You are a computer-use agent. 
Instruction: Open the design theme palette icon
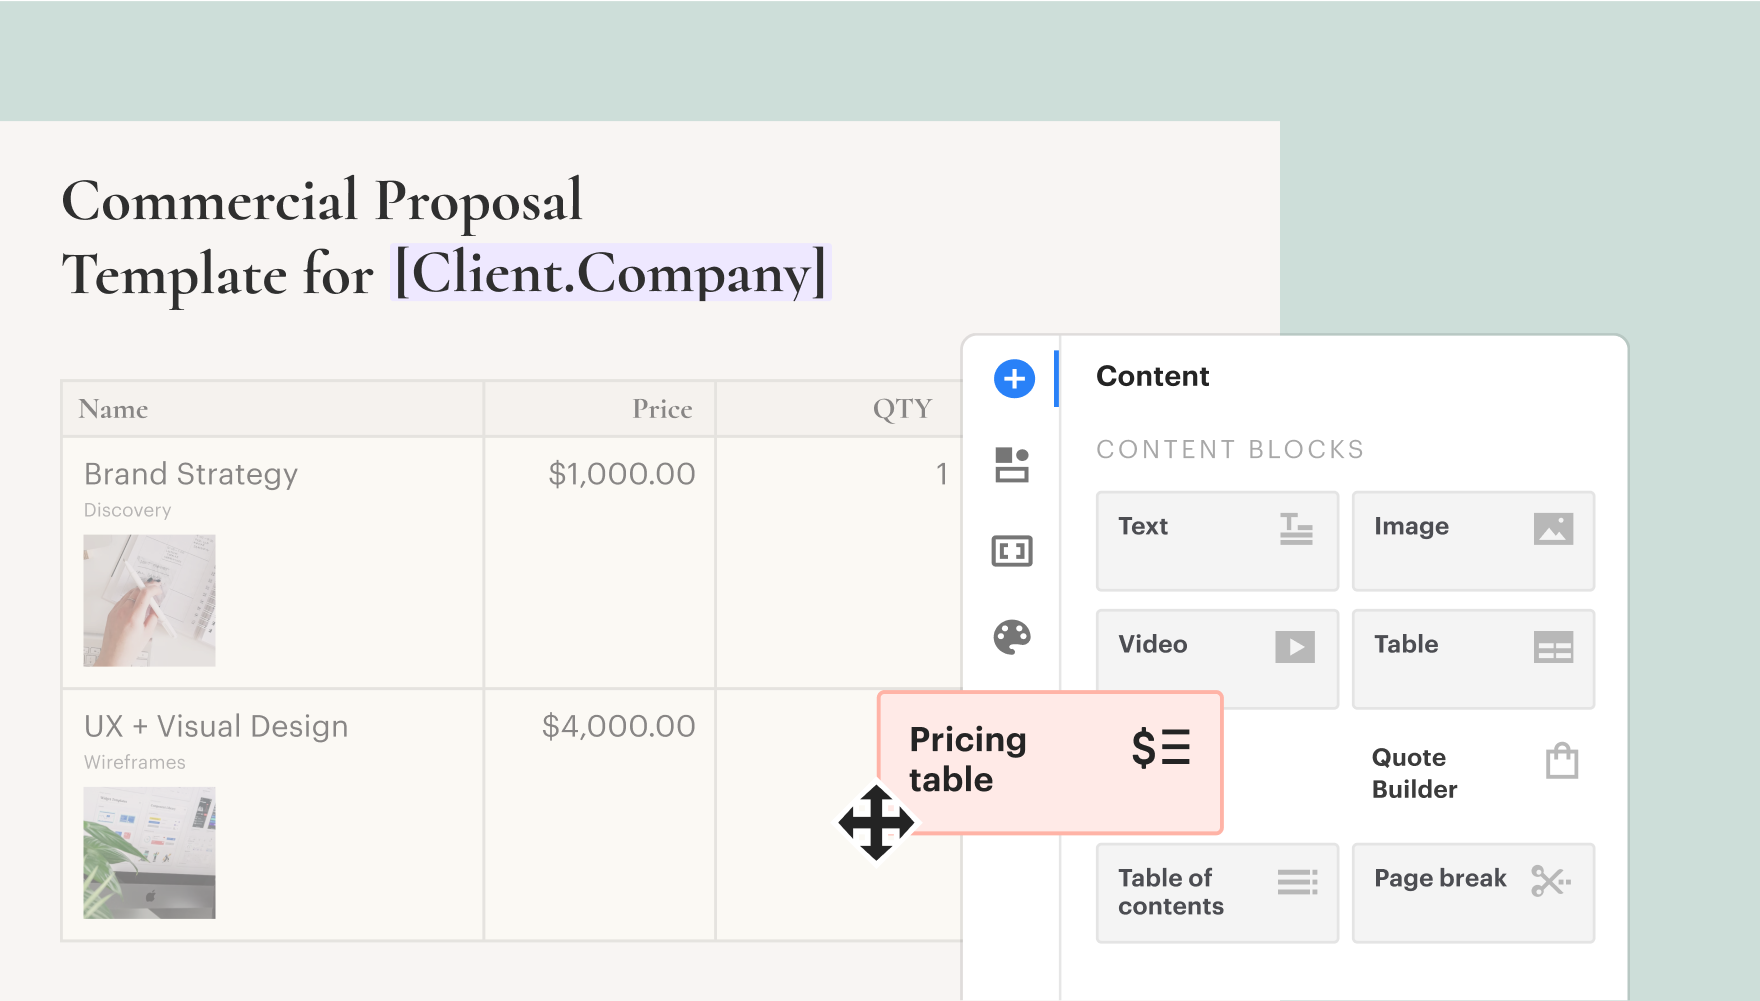tap(1012, 637)
